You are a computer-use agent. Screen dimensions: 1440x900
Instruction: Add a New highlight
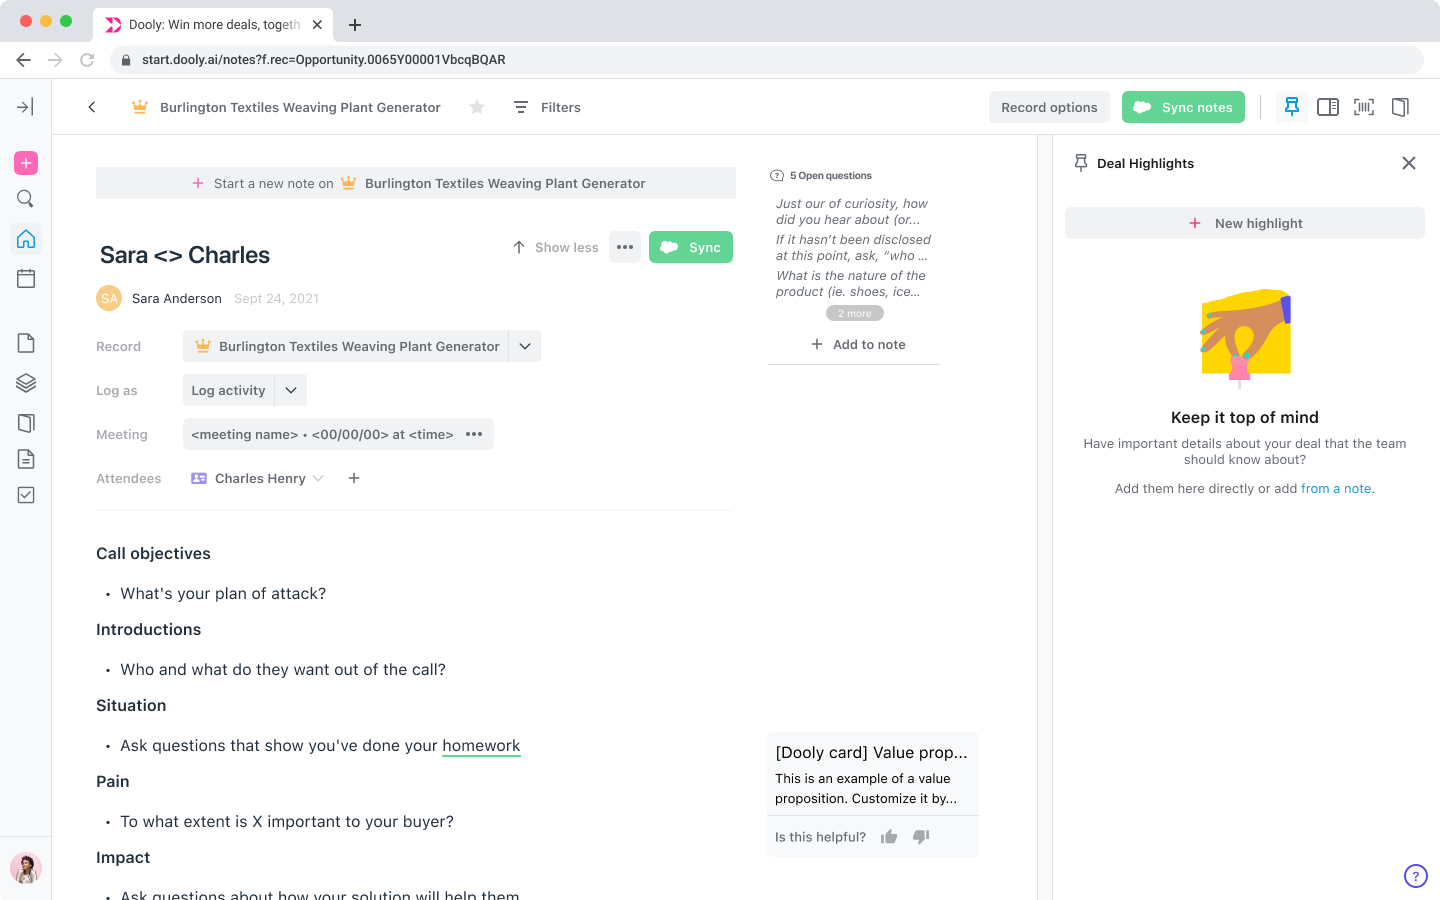1245,223
